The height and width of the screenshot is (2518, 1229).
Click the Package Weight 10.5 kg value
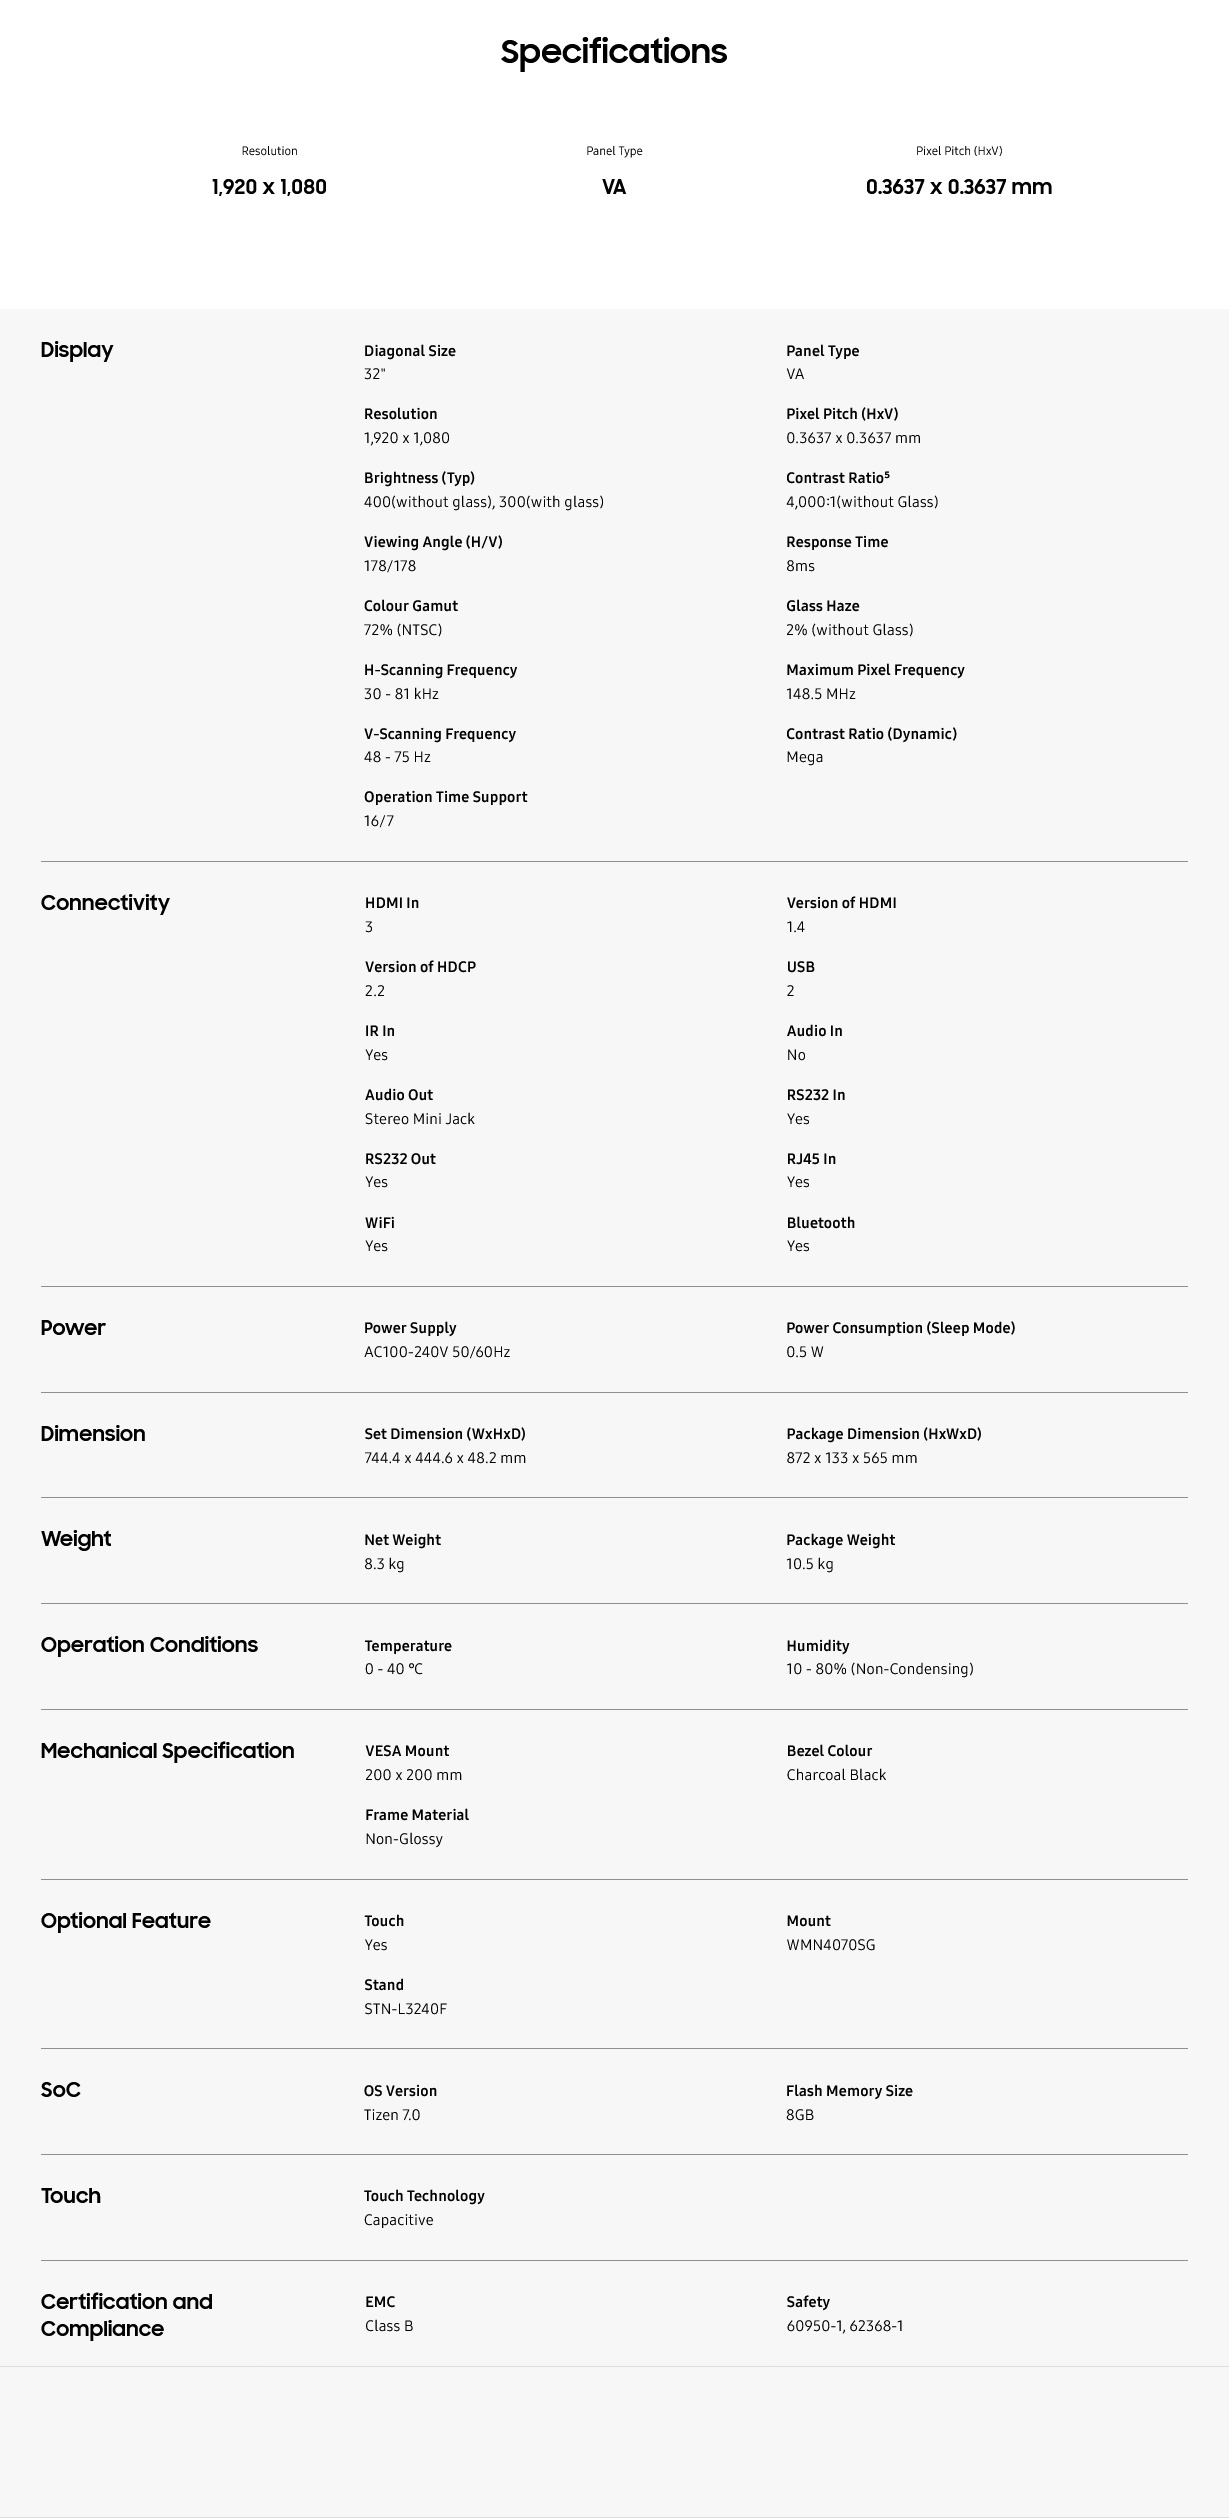coord(809,1564)
